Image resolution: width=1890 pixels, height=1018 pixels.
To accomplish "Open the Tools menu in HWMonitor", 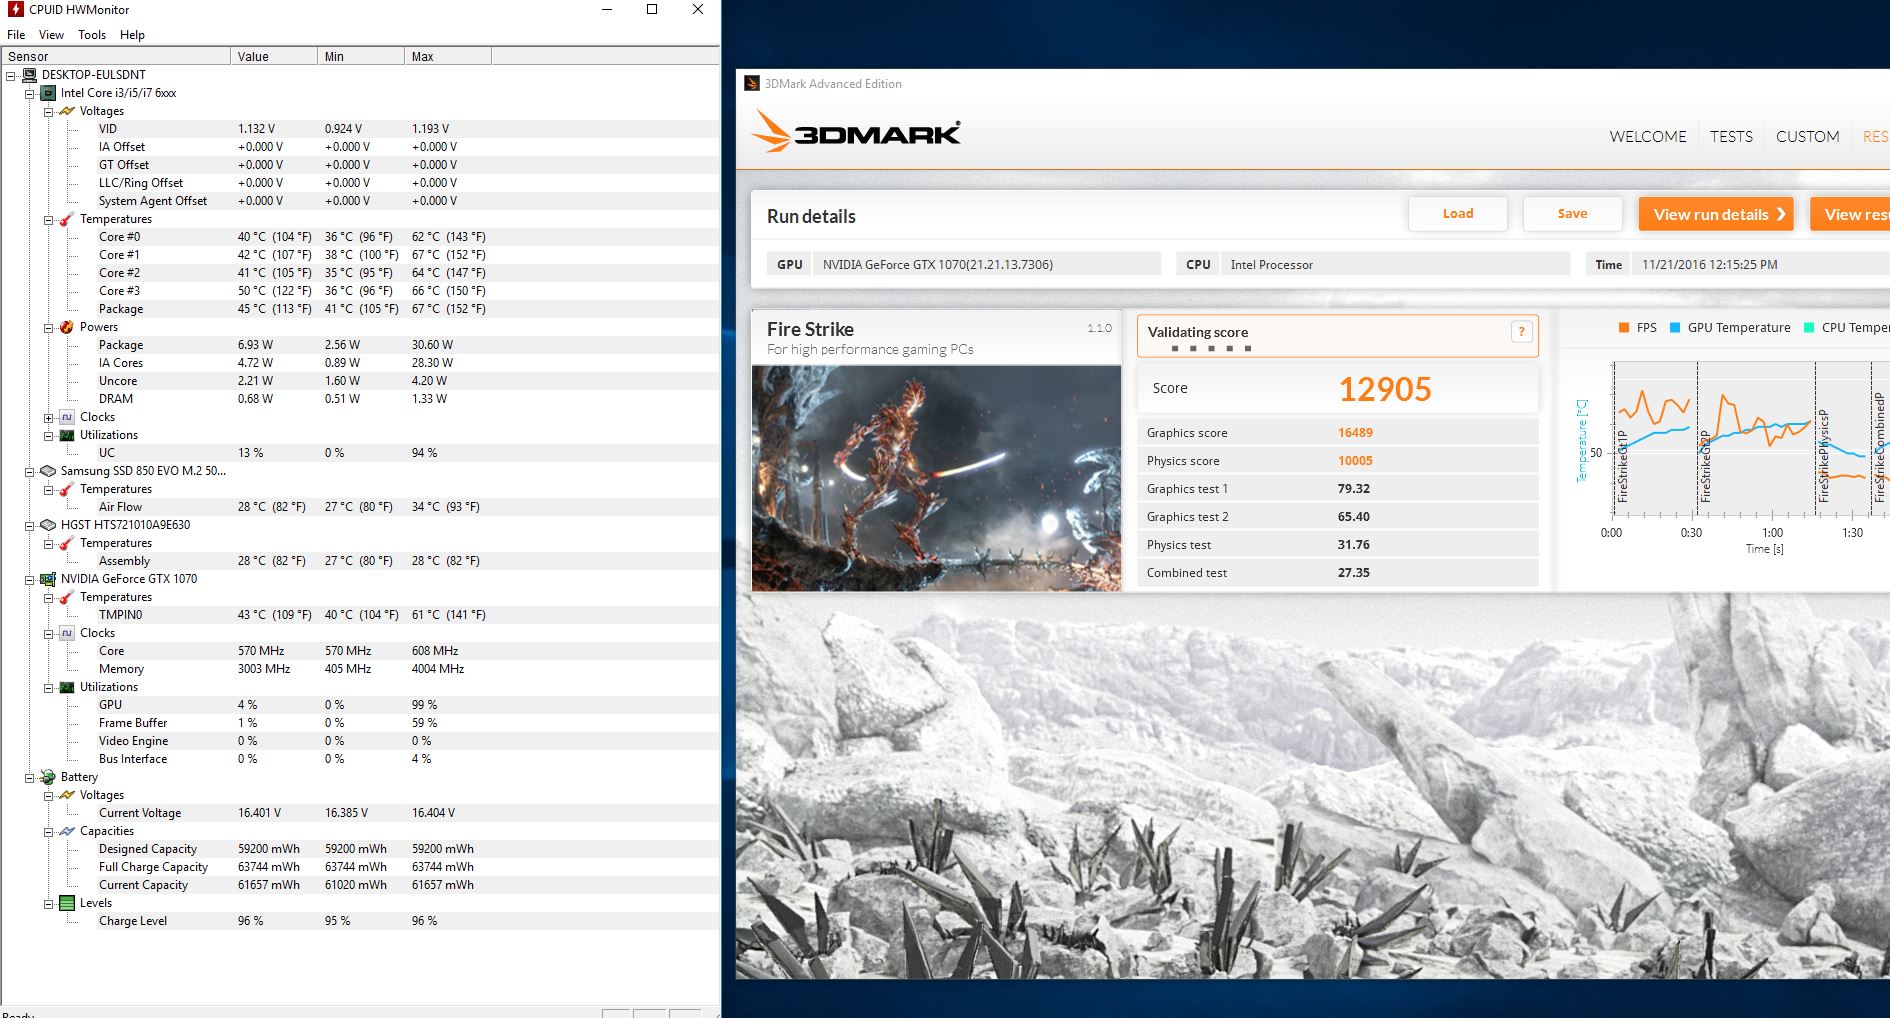I will pyautogui.click(x=92, y=34).
